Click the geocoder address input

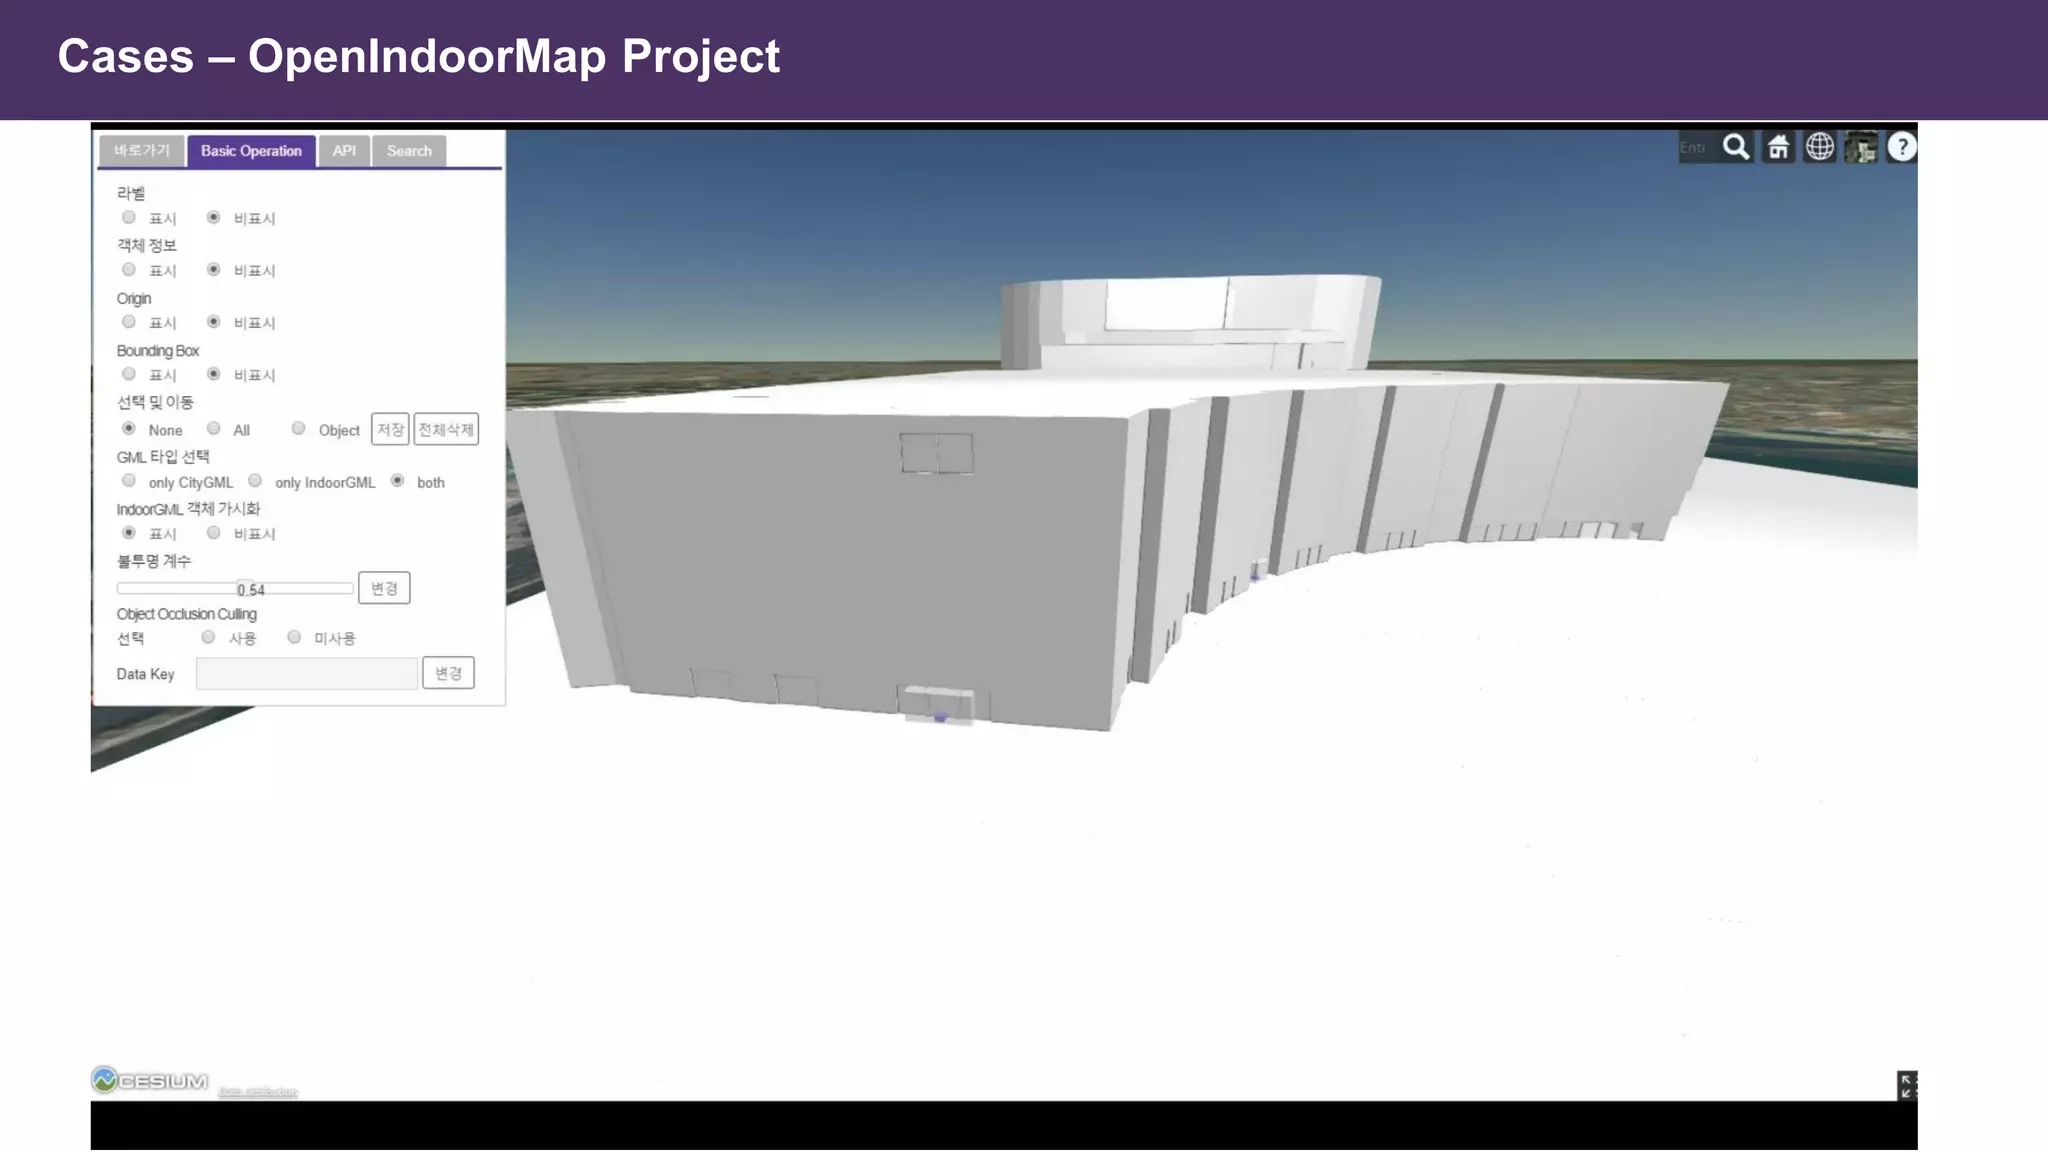1698,147
